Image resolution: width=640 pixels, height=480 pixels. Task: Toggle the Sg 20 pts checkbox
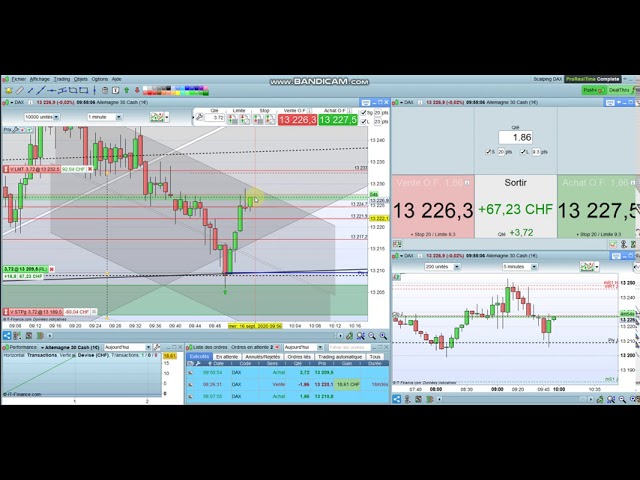pyautogui.click(x=364, y=113)
